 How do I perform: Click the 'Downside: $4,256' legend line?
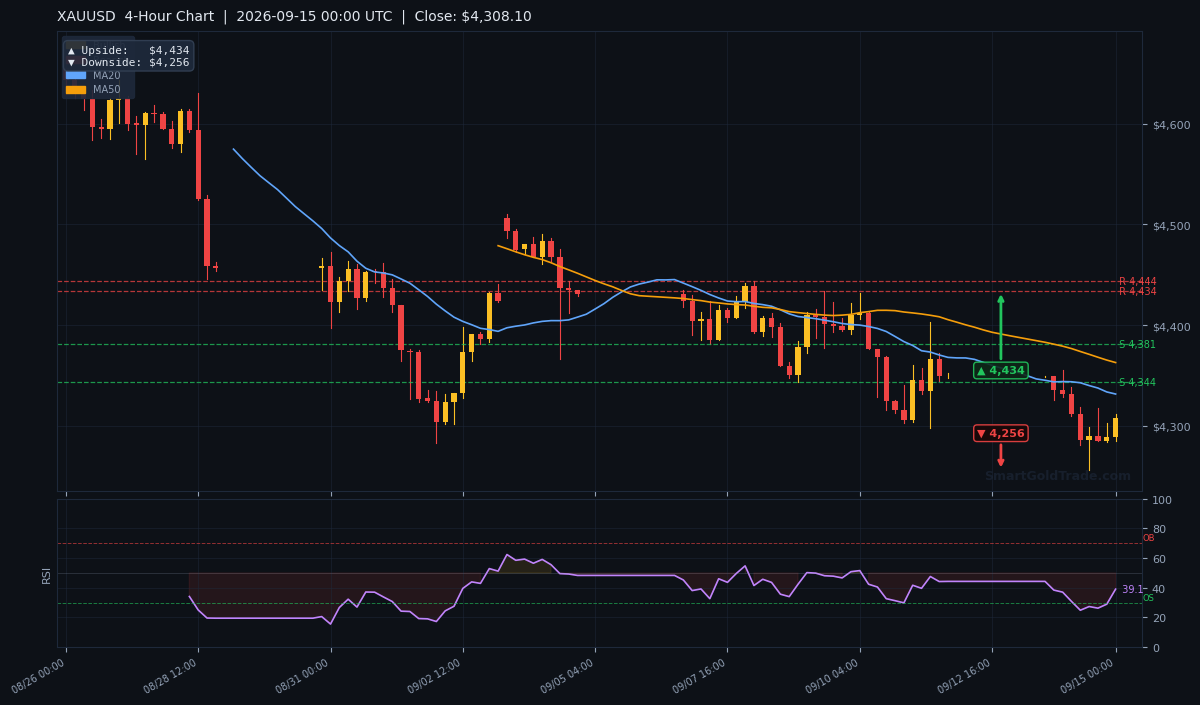[128, 62]
